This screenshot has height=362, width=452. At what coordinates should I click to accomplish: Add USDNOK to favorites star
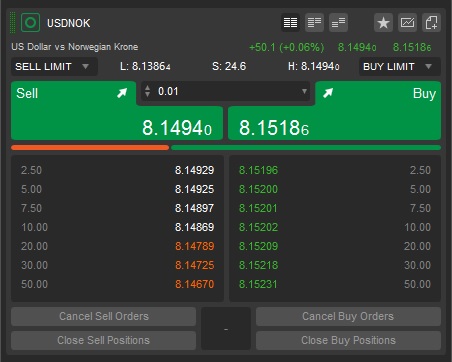click(383, 23)
